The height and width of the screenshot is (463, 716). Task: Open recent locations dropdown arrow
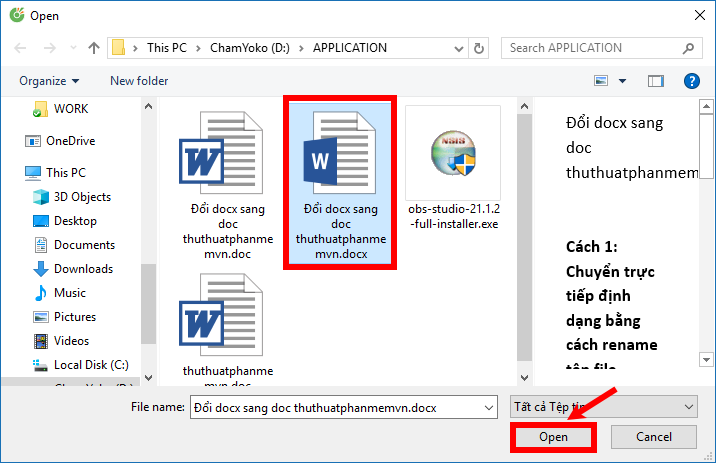point(73,48)
